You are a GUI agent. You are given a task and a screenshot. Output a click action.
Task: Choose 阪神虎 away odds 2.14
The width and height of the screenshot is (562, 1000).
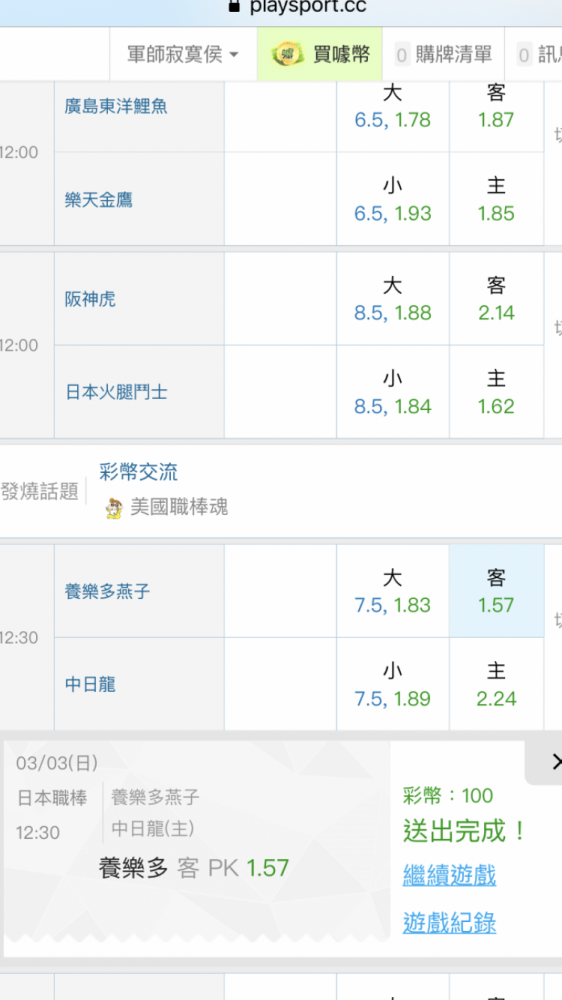pos(496,299)
